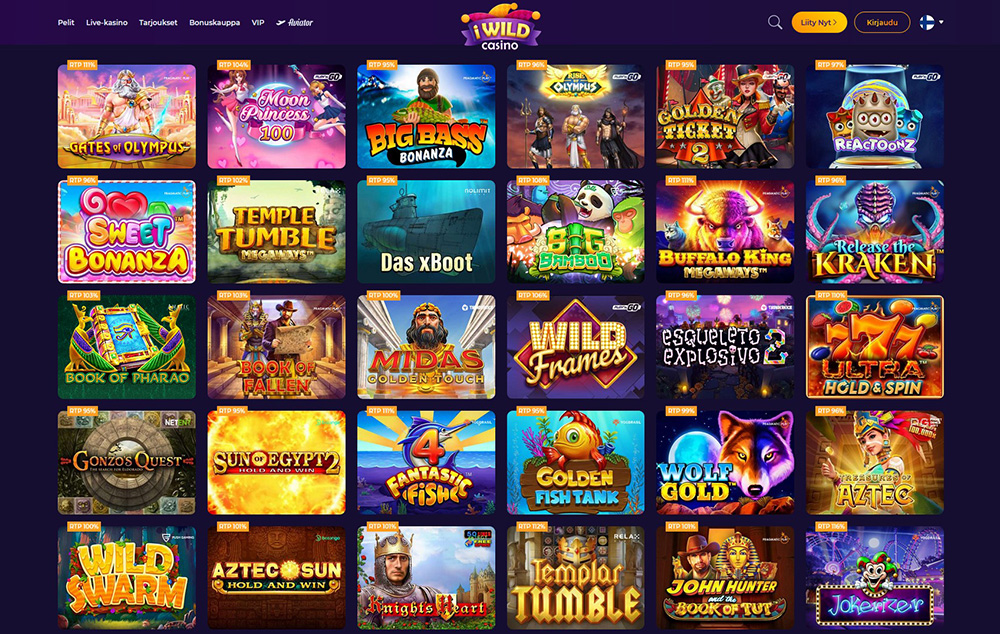This screenshot has width=1000, height=634.
Task: Open the Pelit menu
Action: click(x=66, y=22)
